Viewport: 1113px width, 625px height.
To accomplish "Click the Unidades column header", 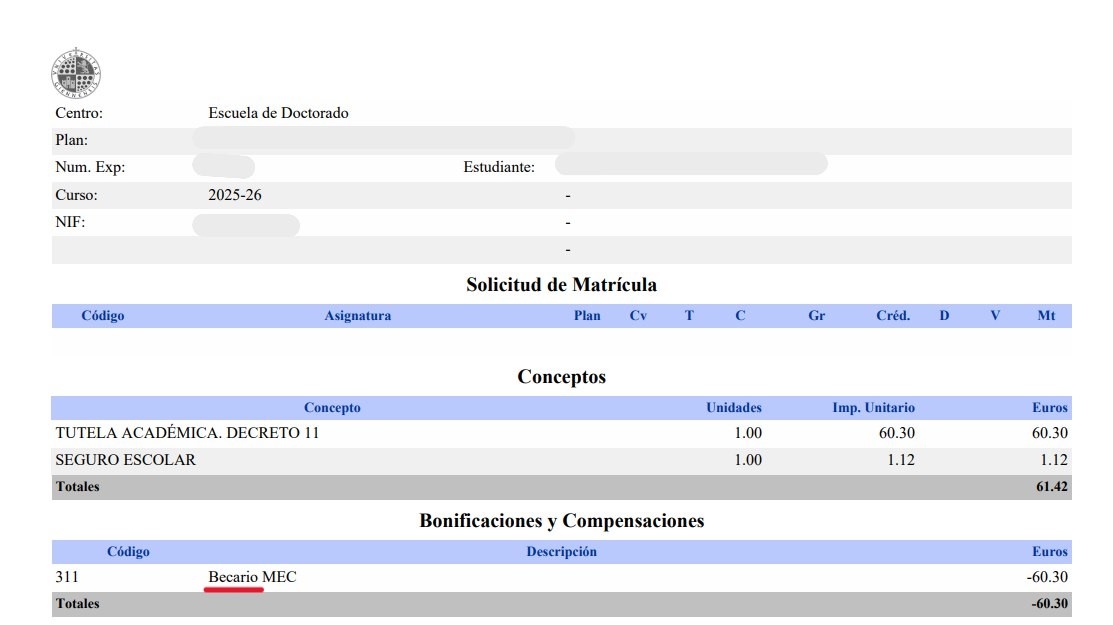I will pyautogui.click(x=733, y=408).
